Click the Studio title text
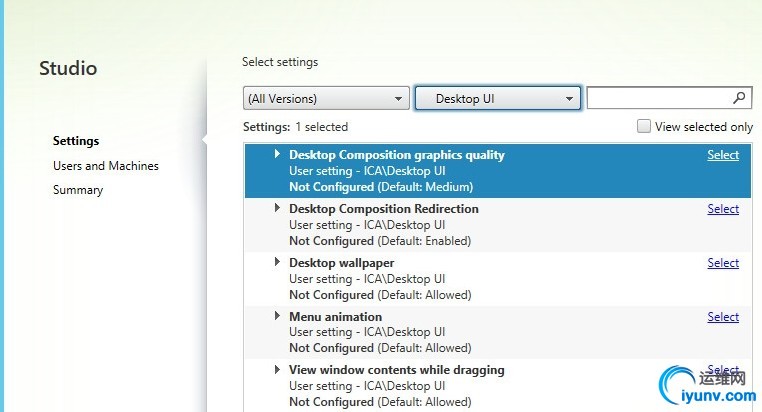The width and height of the screenshot is (762, 412). coord(68,68)
